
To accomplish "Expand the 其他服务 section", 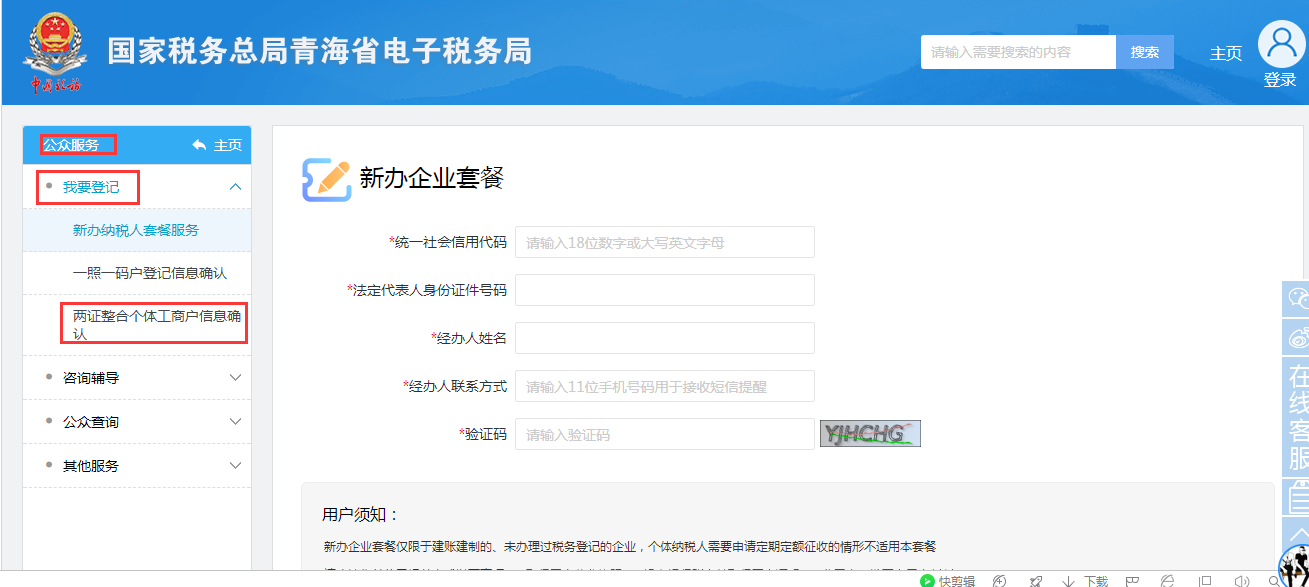I will 136,465.
